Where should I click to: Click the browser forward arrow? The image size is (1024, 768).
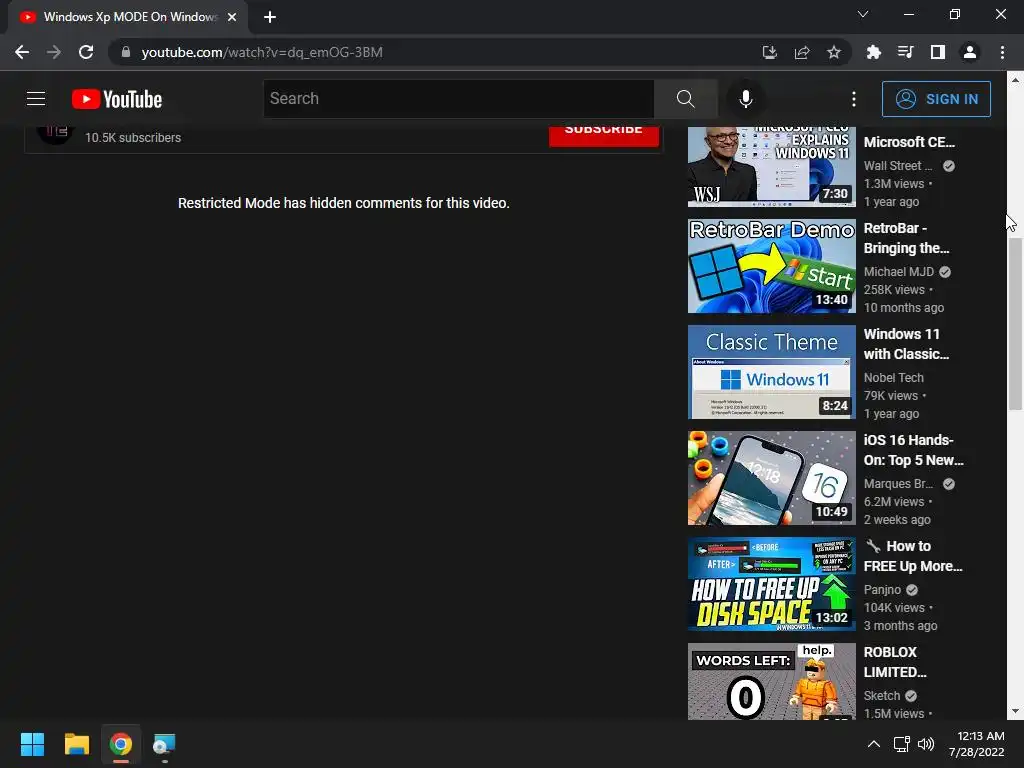(54, 52)
